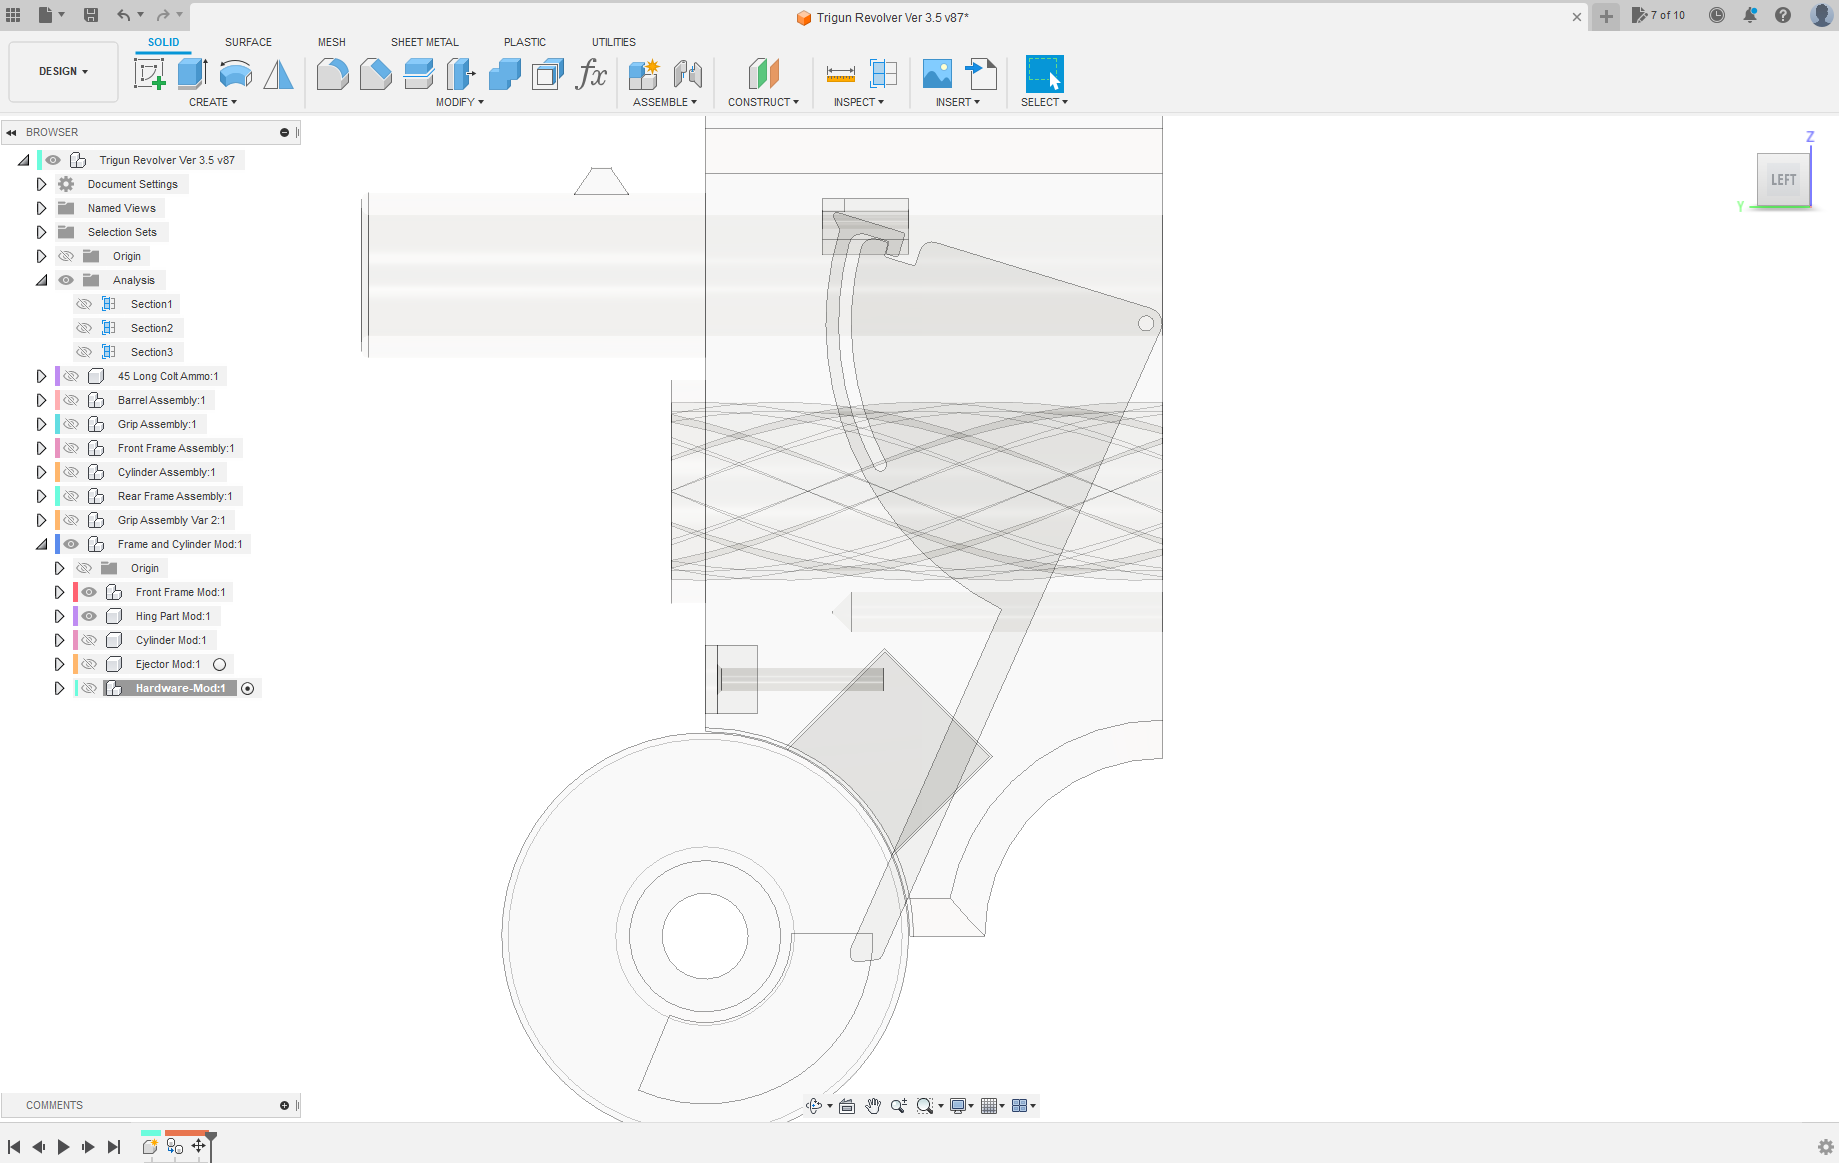The width and height of the screenshot is (1839, 1163).
Task: Open the CONSTRUCT menu
Action: tap(762, 102)
